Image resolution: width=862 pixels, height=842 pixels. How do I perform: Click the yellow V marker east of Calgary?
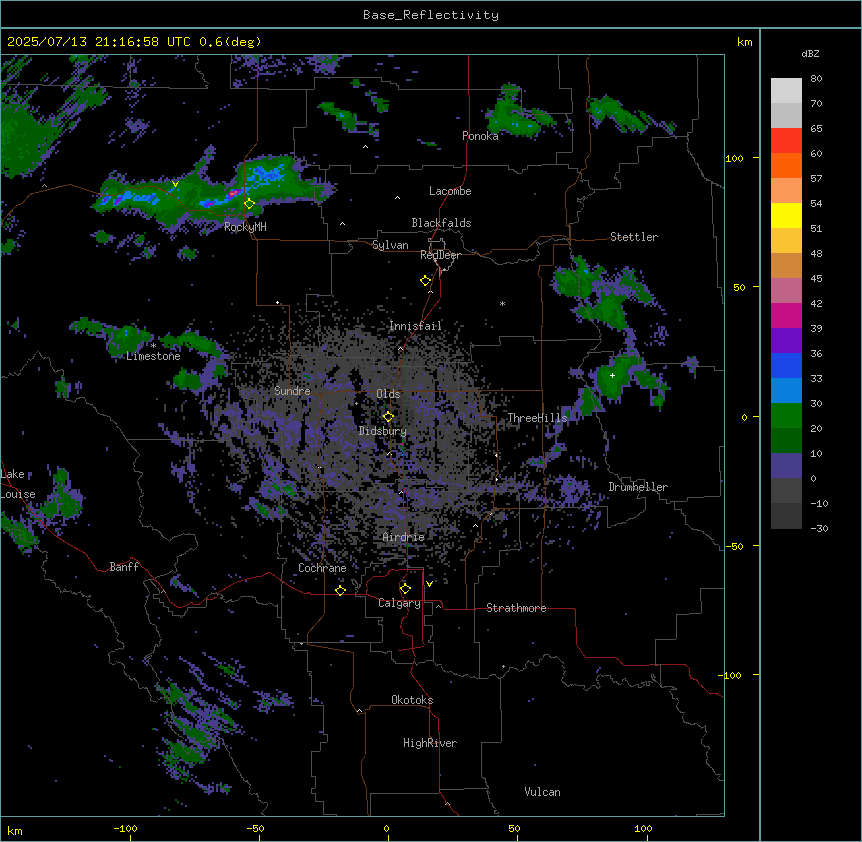pos(429,584)
